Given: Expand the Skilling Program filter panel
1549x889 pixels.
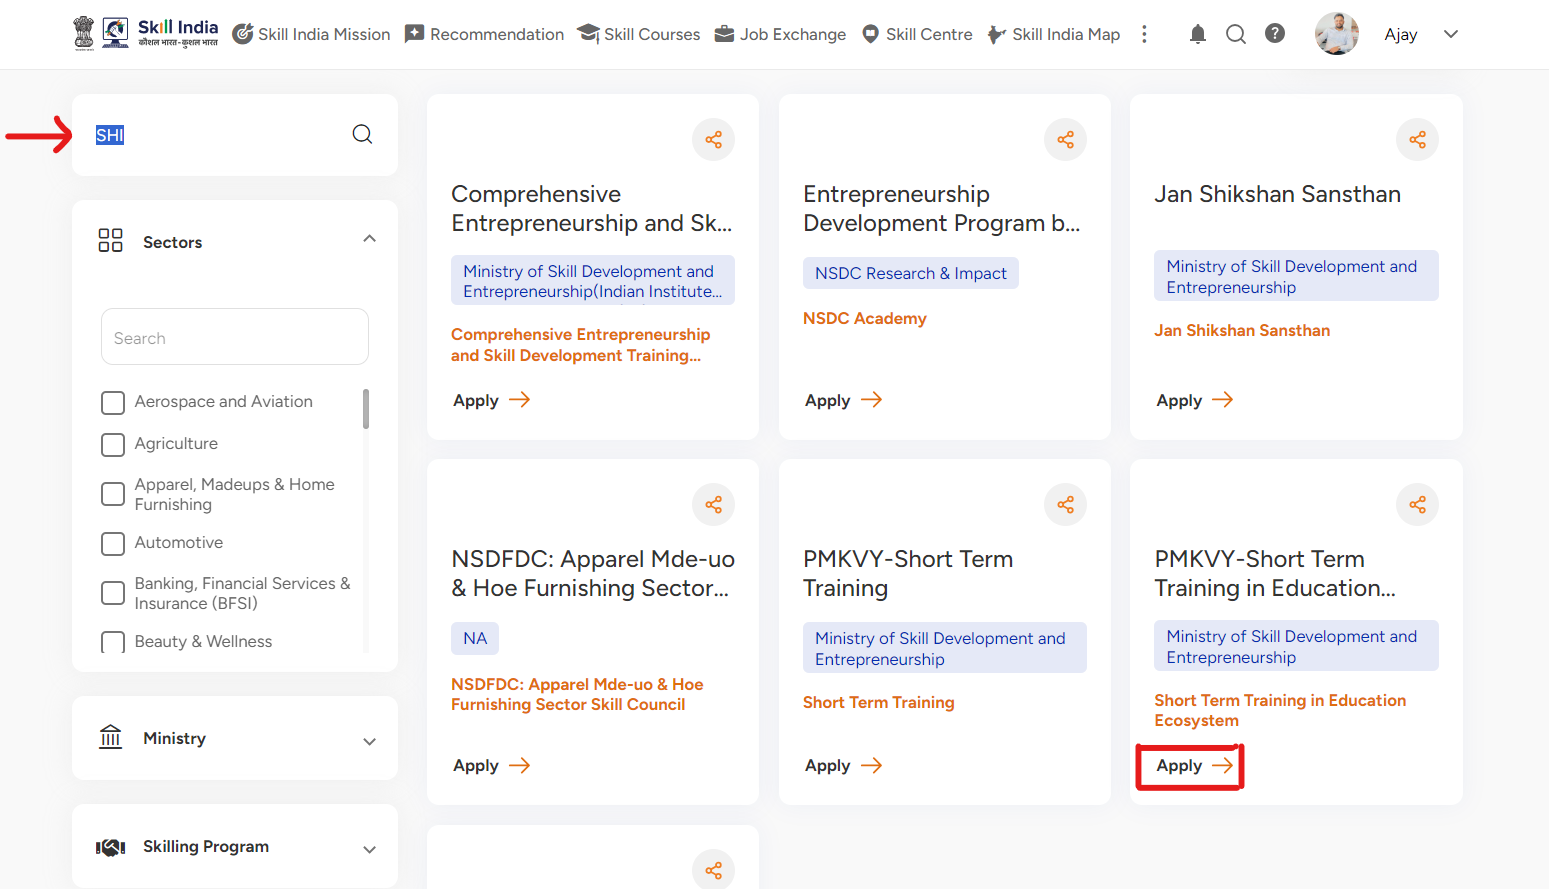Looking at the screenshot, I should pos(369,849).
